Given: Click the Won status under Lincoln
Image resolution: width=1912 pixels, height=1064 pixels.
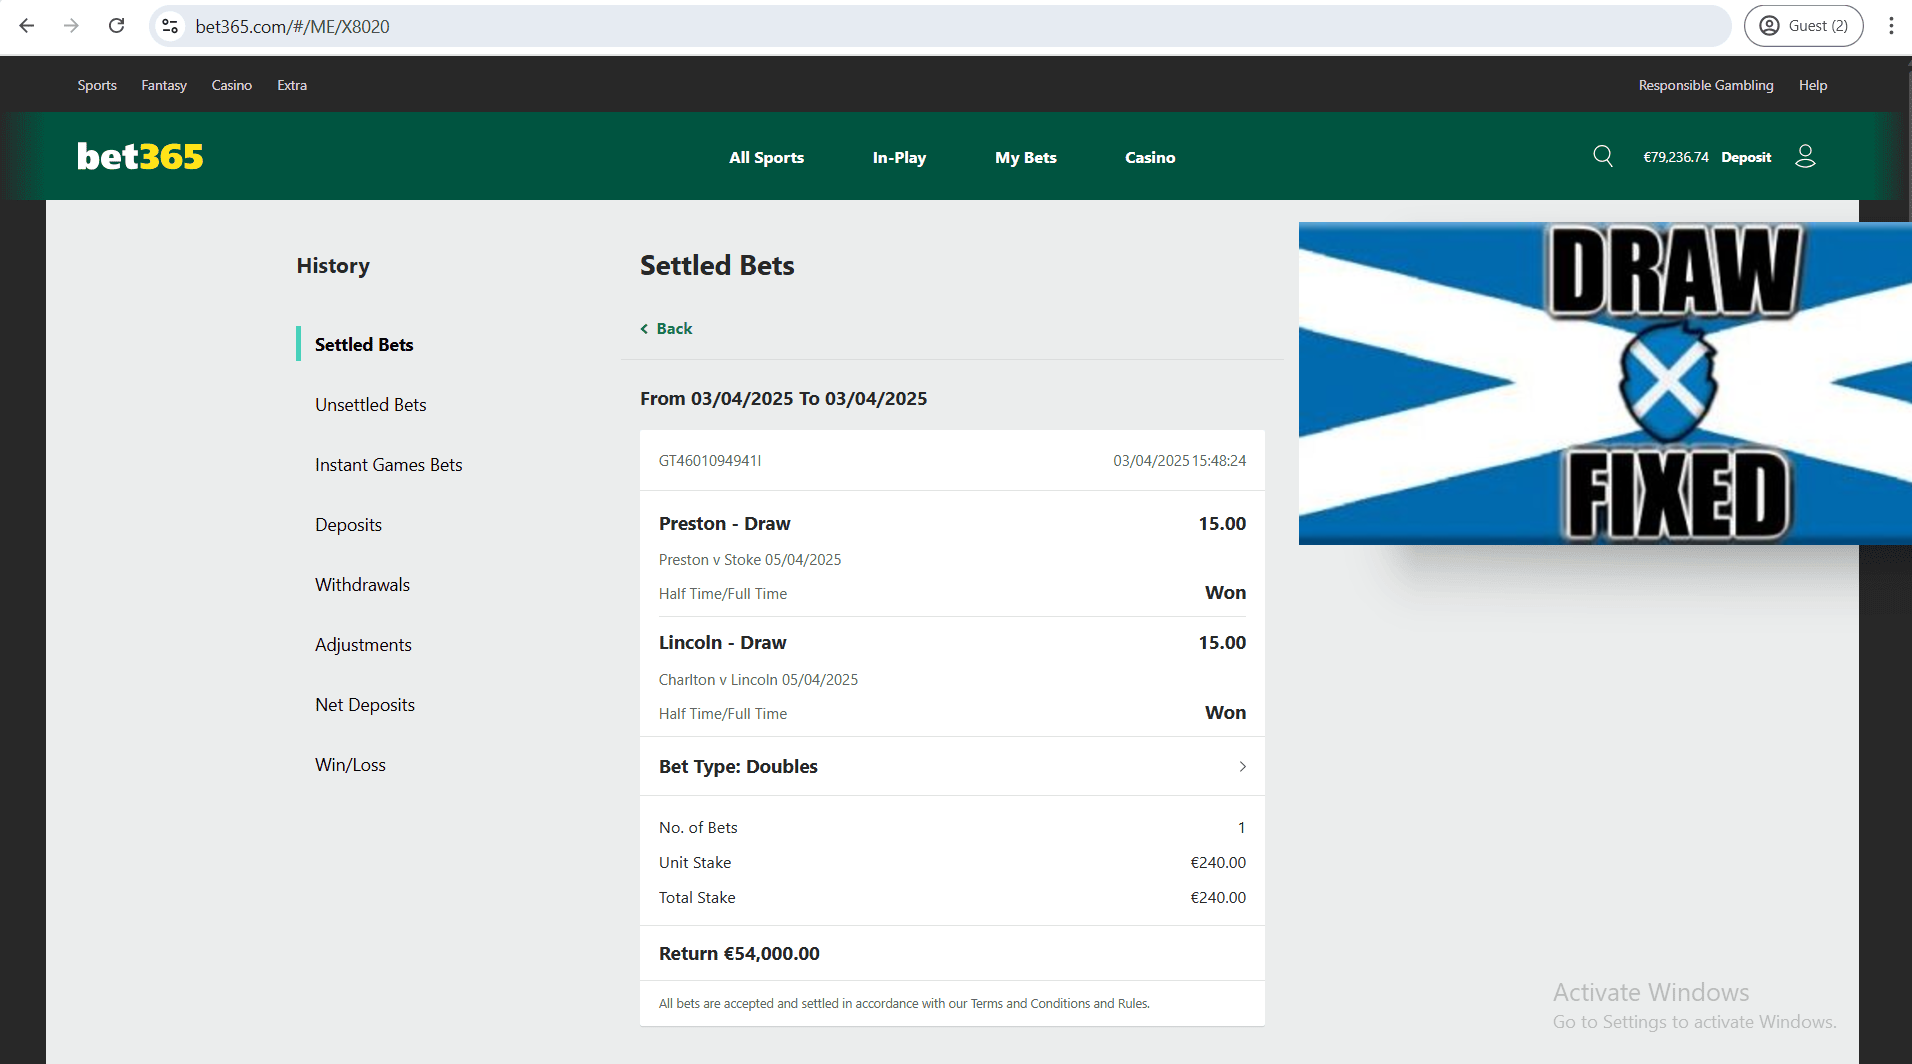Looking at the screenshot, I should 1225,712.
